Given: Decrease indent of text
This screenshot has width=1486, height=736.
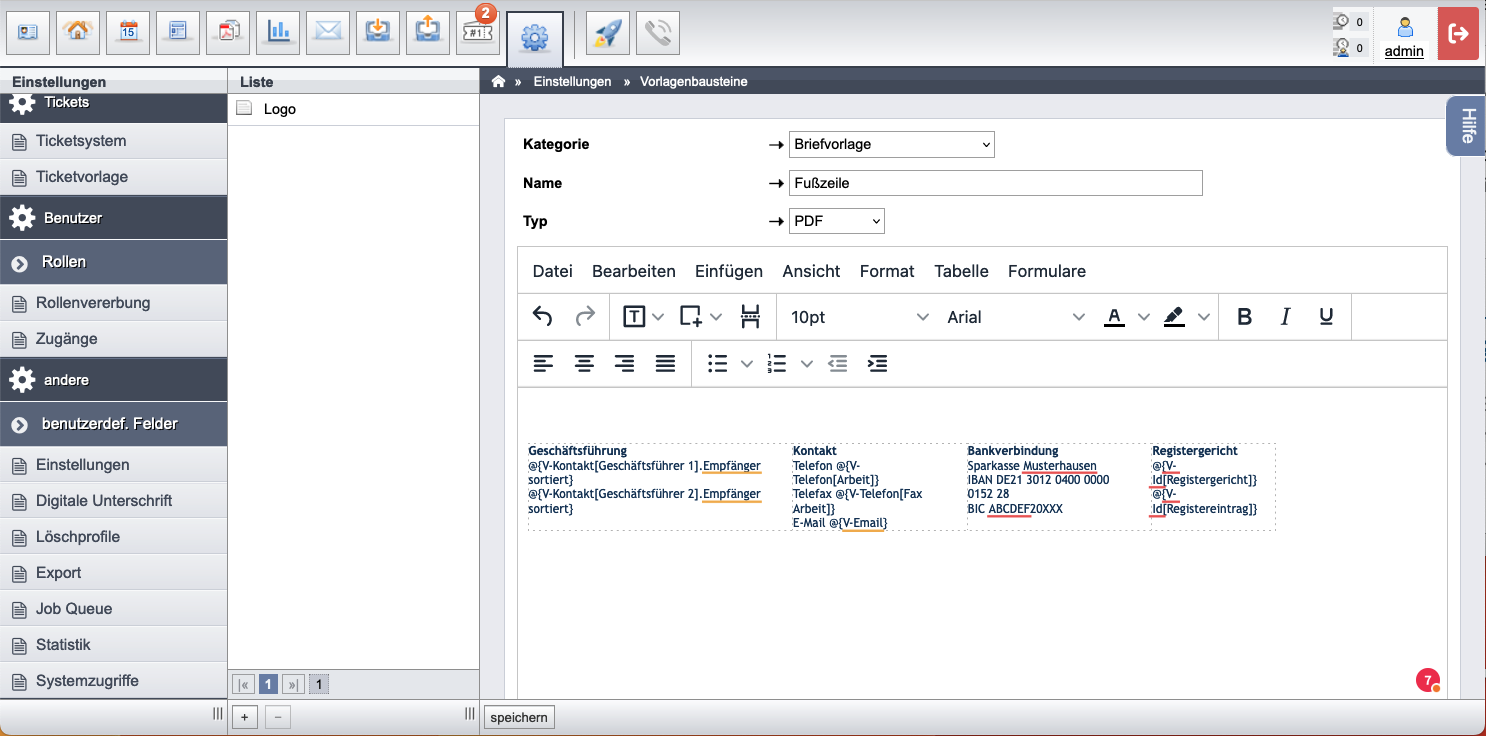Looking at the screenshot, I should click(838, 364).
